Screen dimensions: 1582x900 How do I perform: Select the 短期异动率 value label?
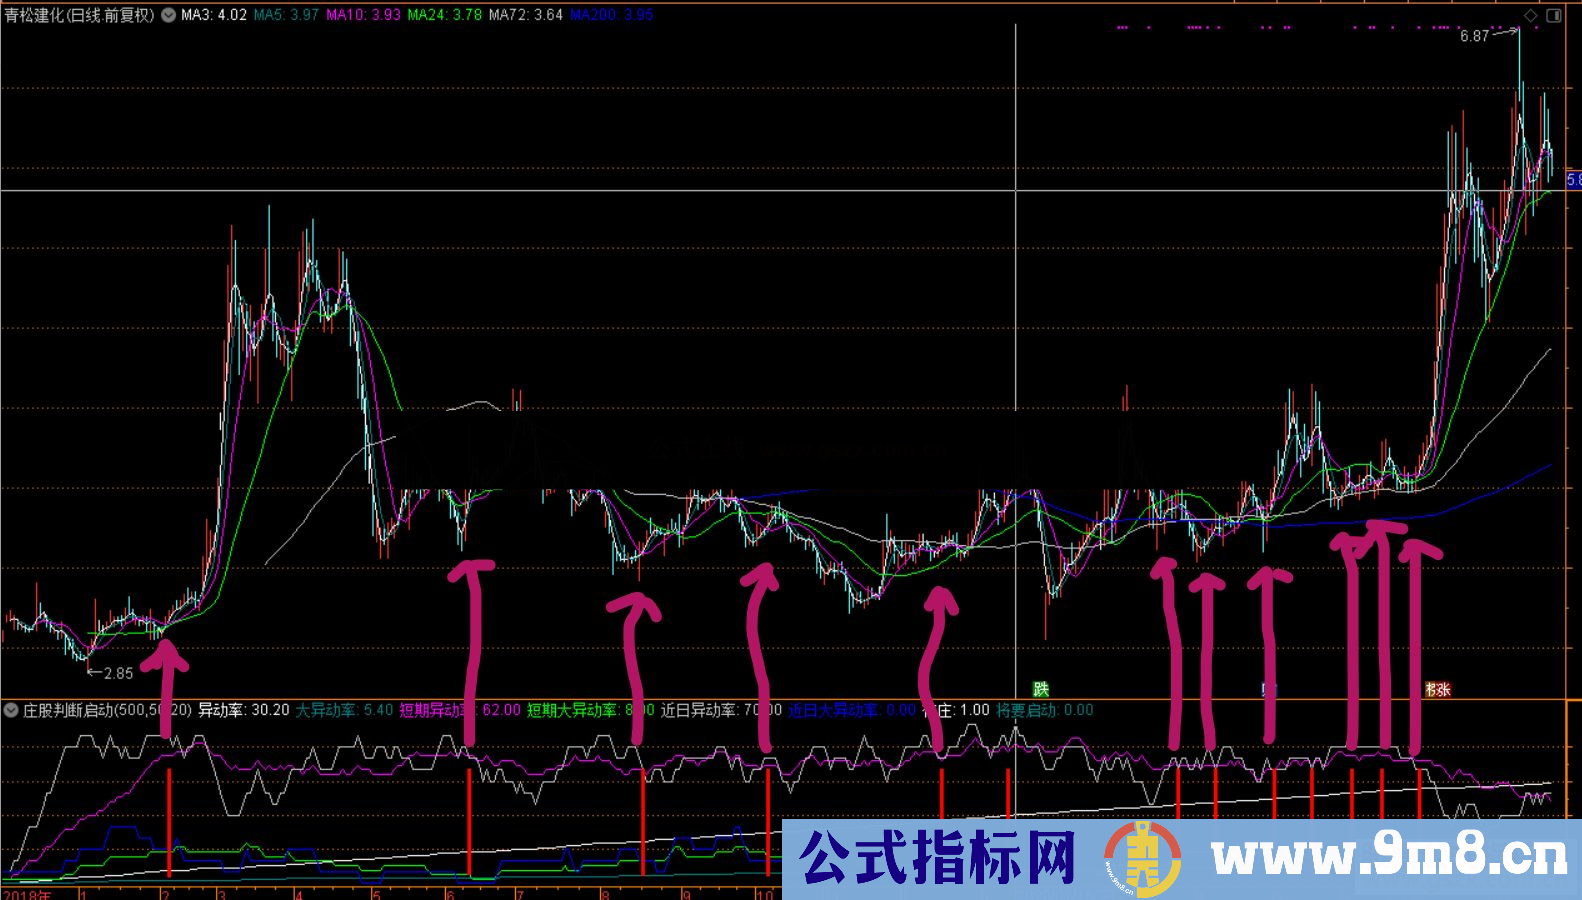460,710
